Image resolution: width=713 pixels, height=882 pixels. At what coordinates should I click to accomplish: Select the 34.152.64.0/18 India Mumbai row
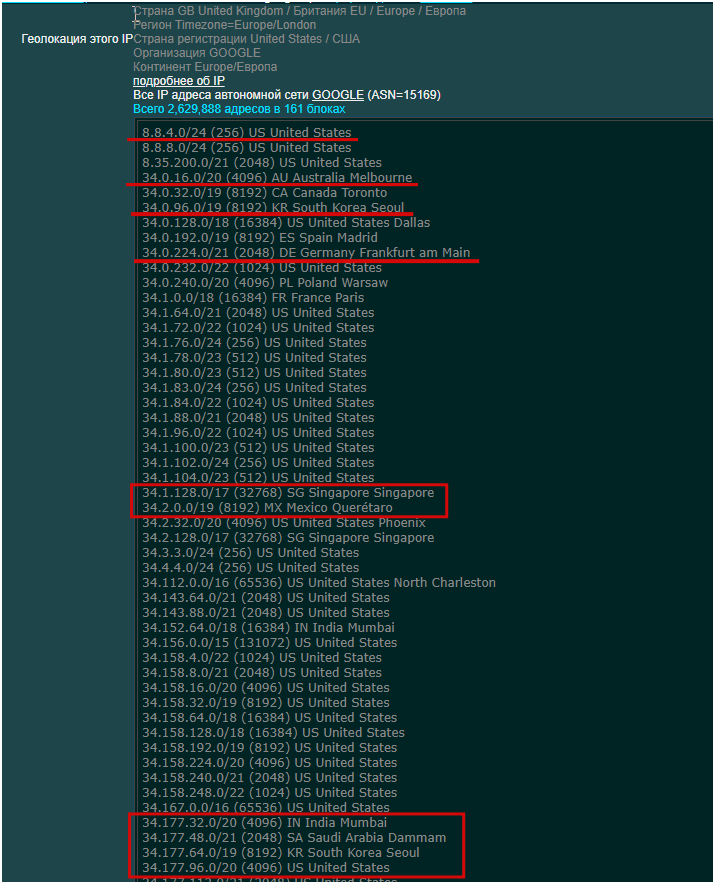point(268,628)
